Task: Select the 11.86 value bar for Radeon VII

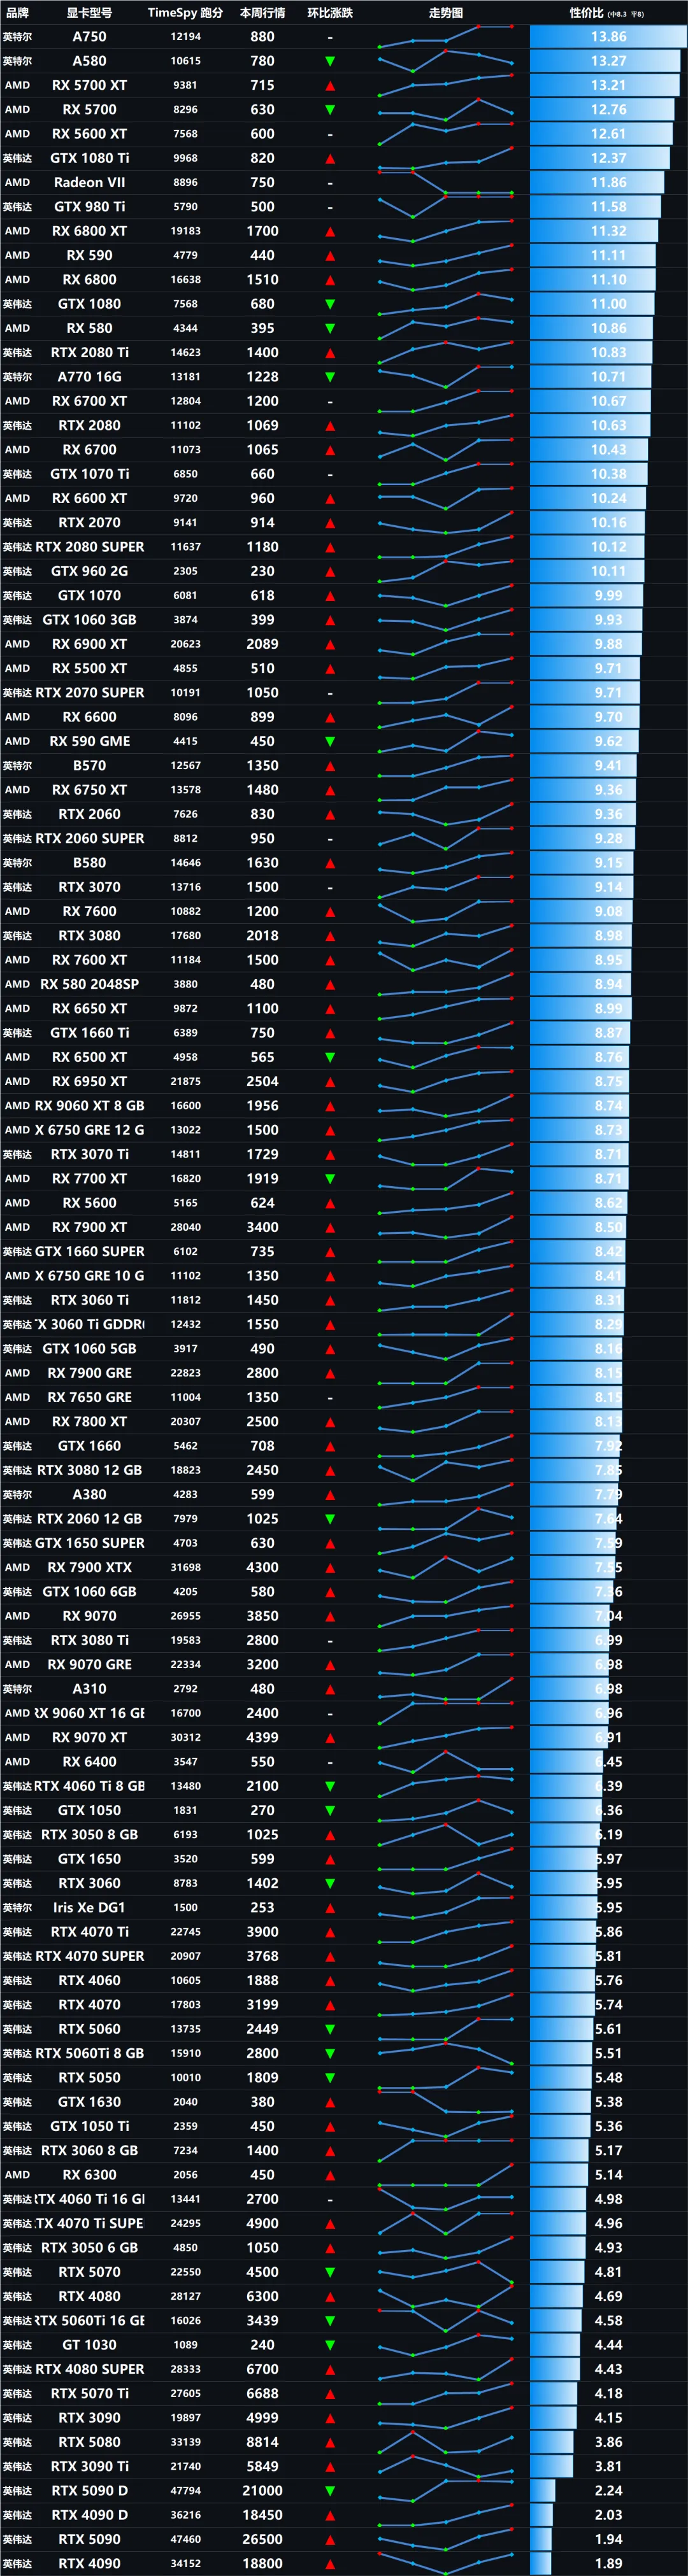Action: [597, 182]
